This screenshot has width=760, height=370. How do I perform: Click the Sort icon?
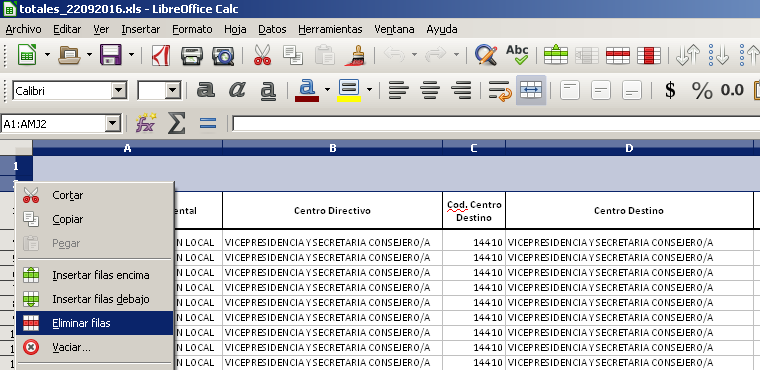[687, 55]
